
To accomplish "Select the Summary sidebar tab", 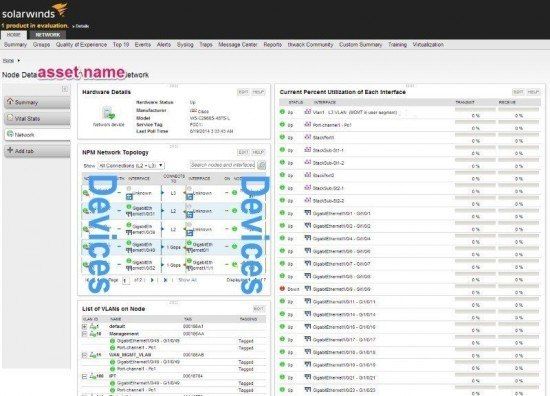I will (x=37, y=102).
